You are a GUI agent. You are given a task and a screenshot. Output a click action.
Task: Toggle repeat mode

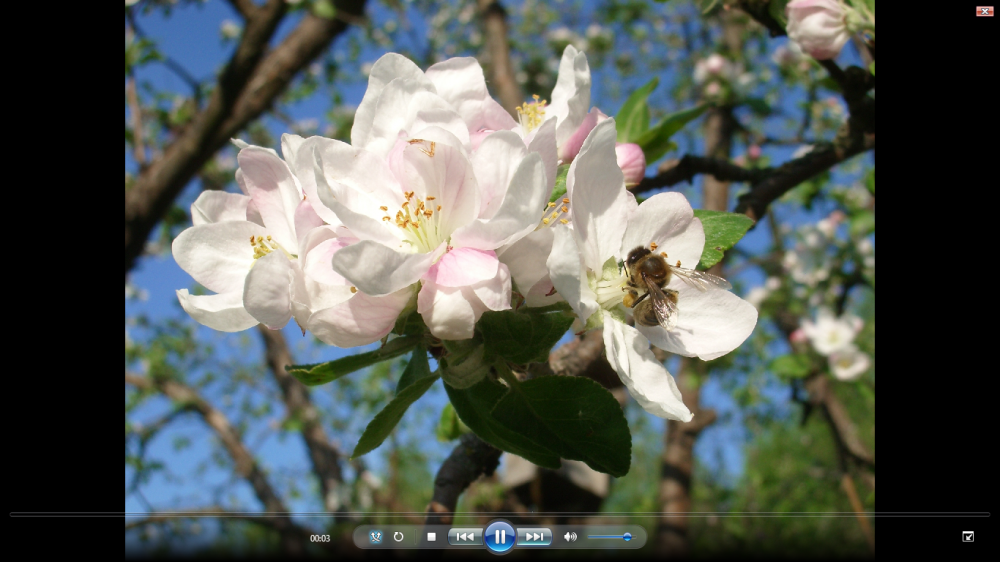tap(399, 537)
